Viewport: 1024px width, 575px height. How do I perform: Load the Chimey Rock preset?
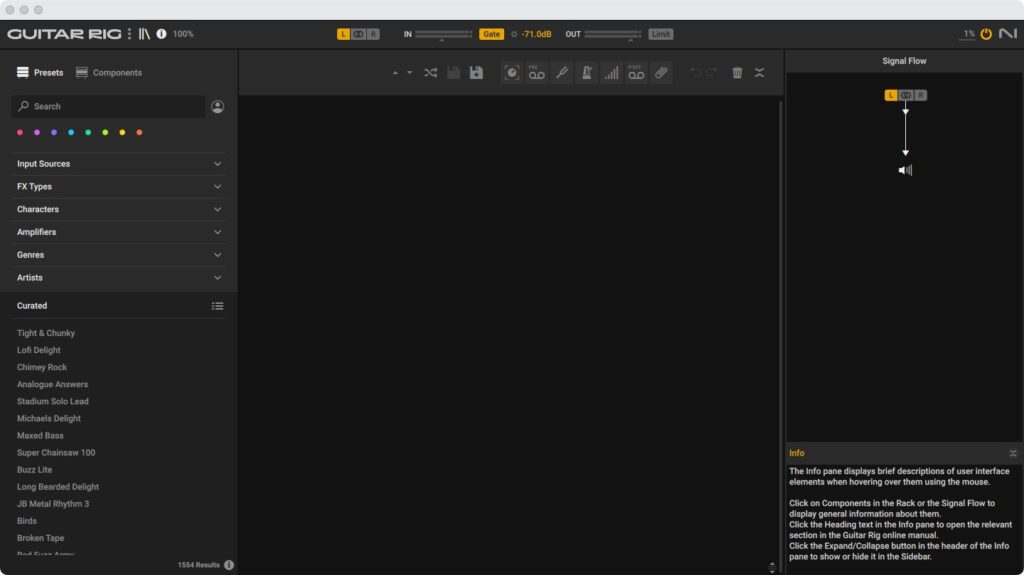pos(42,367)
